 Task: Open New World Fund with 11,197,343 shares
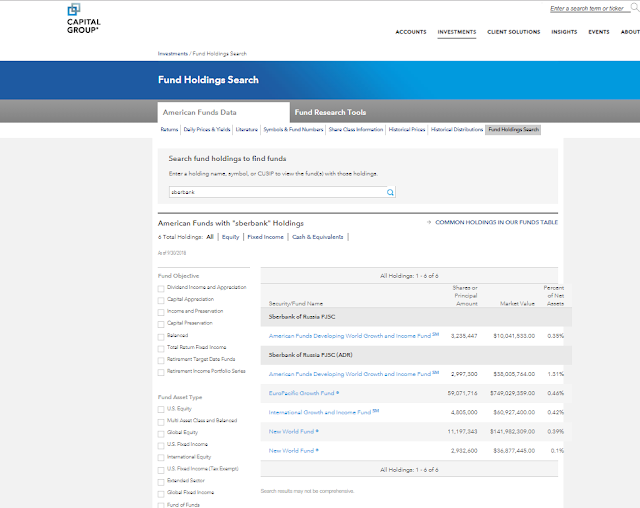[293, 431]
